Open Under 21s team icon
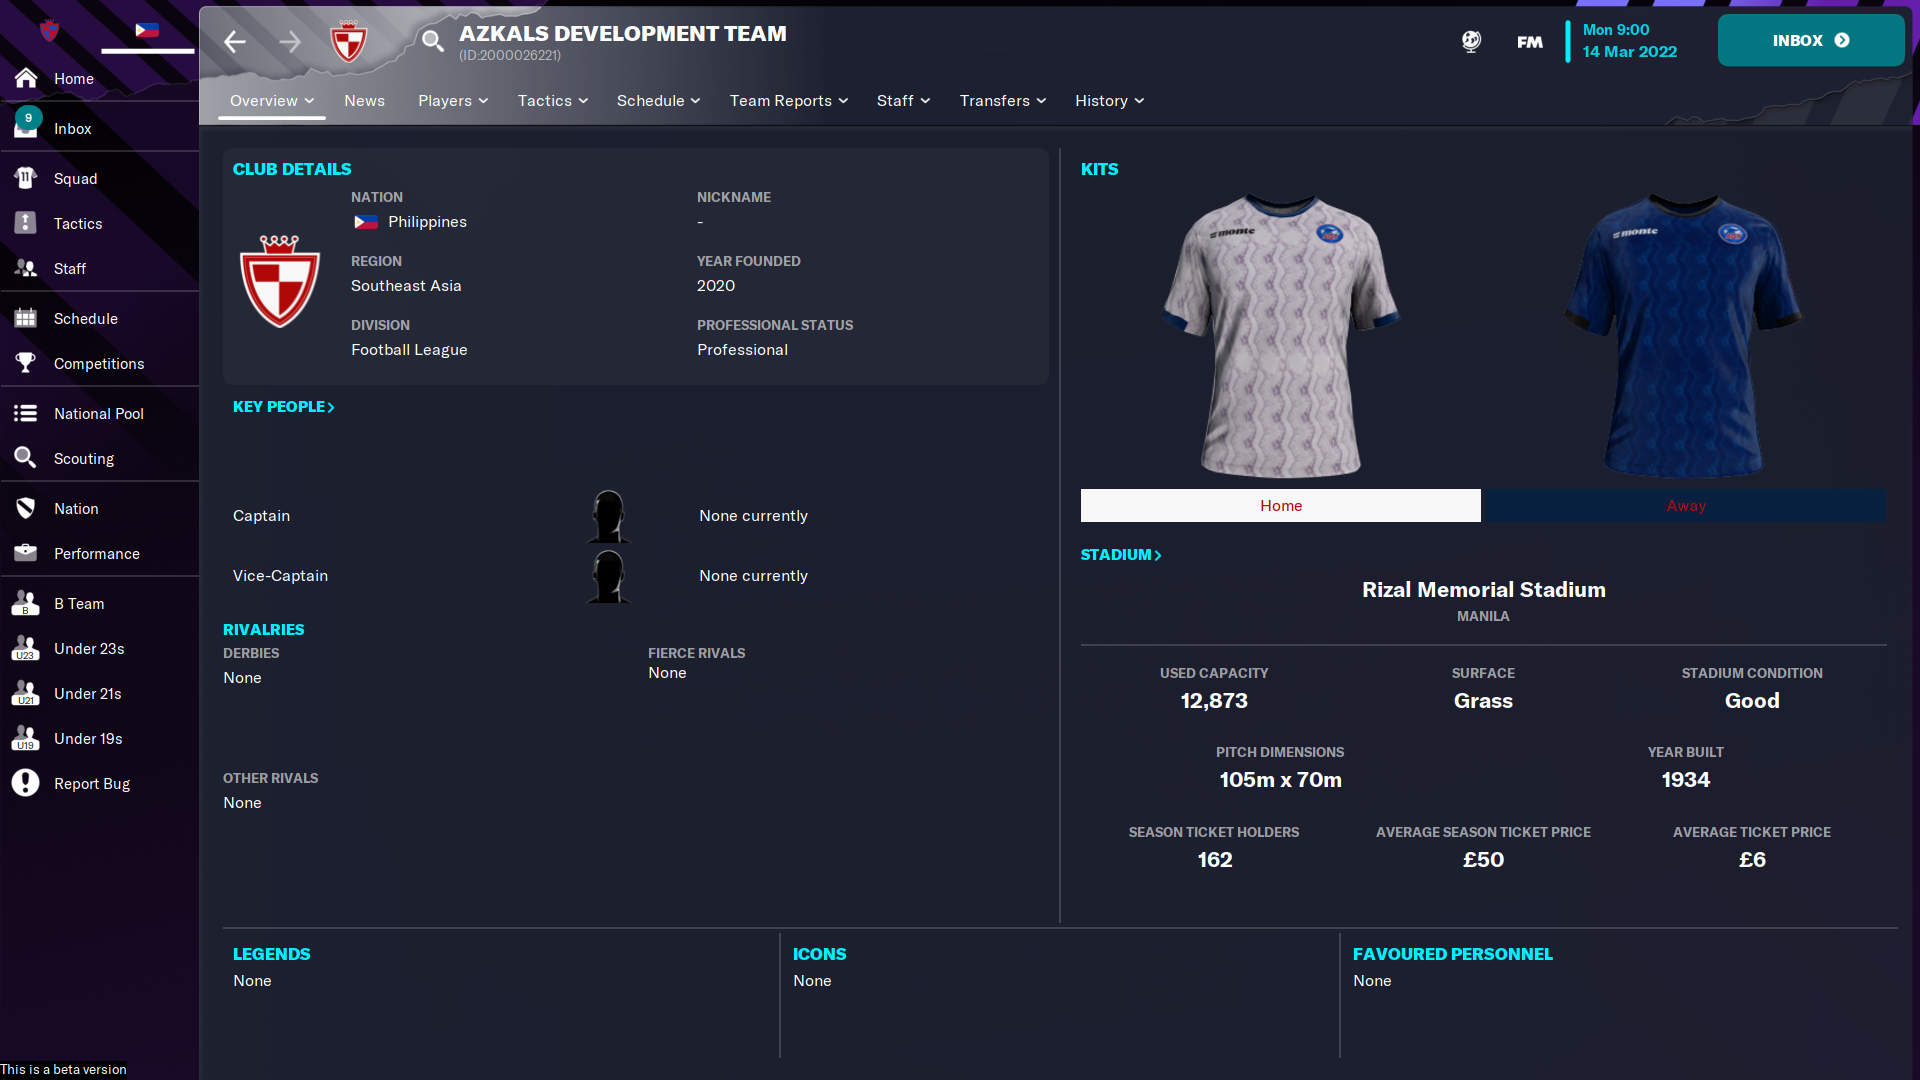1920x1080 pixels. (x=26, y=693)
